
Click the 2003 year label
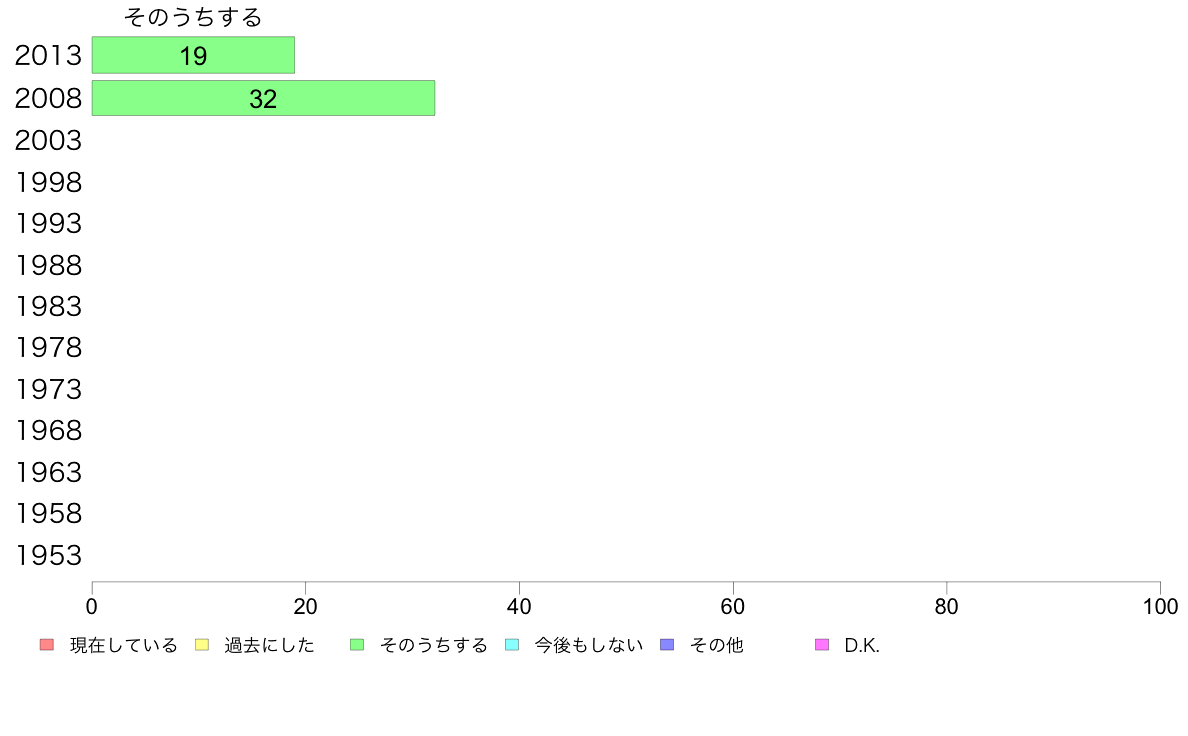pyautogui.click(x=48, y=140)
